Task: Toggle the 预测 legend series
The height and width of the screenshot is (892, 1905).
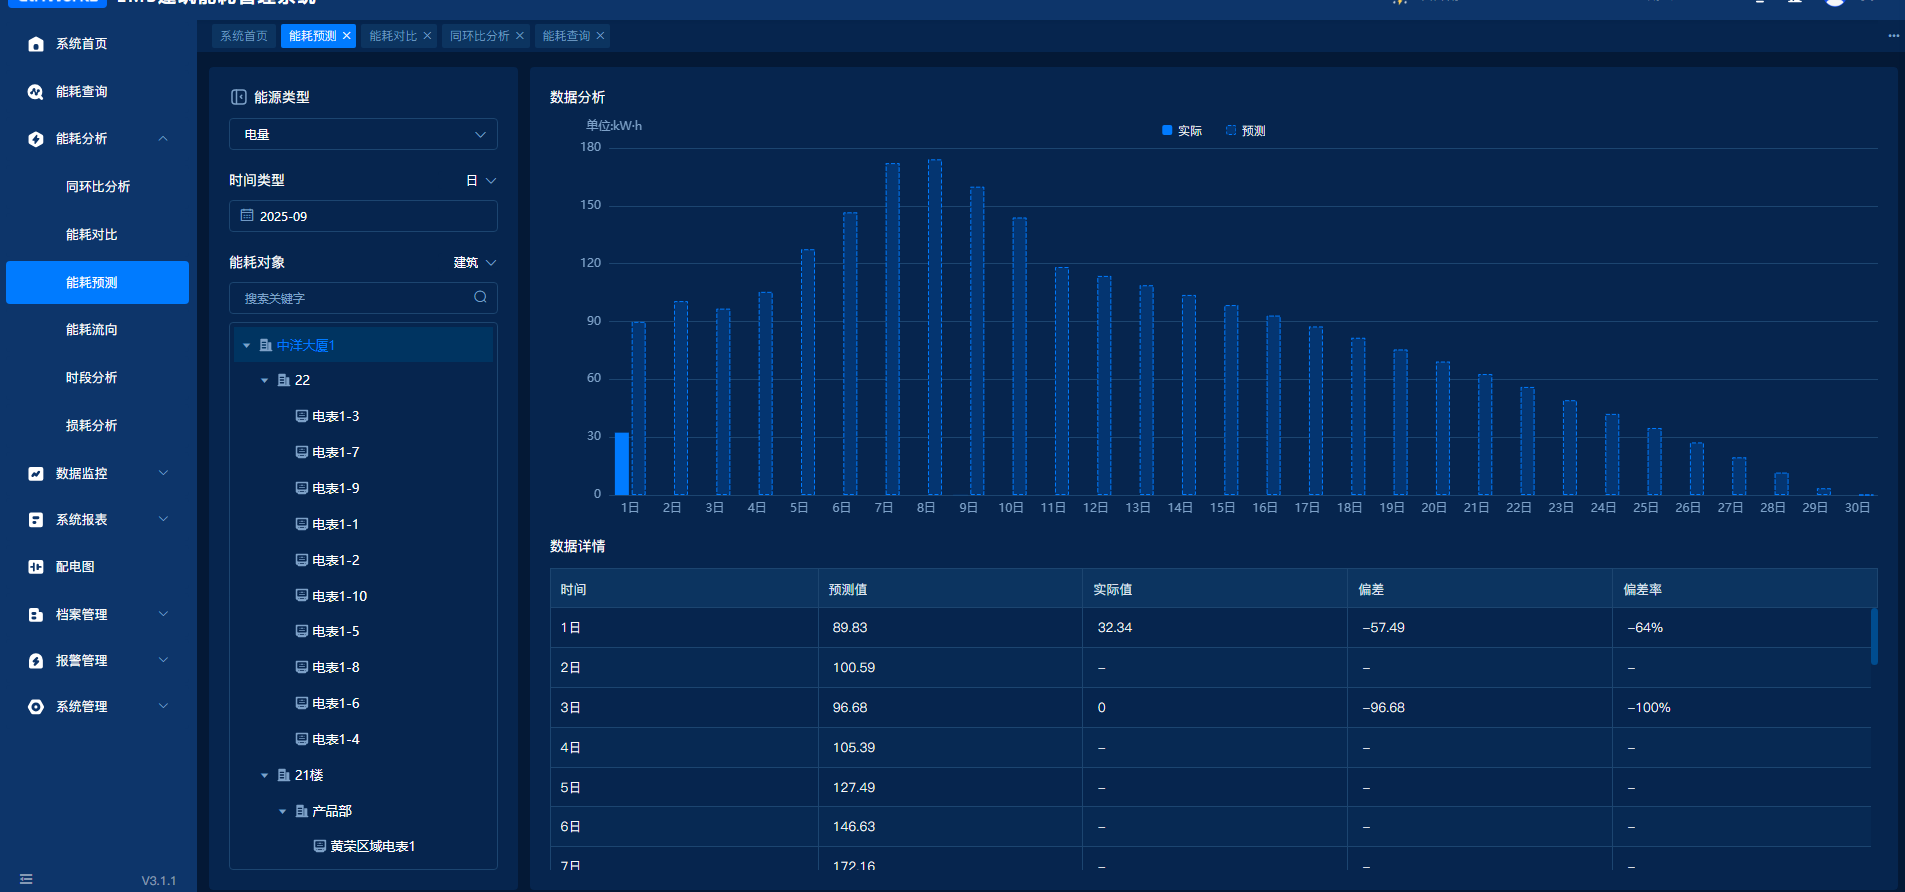Action: click(1245, 131)
